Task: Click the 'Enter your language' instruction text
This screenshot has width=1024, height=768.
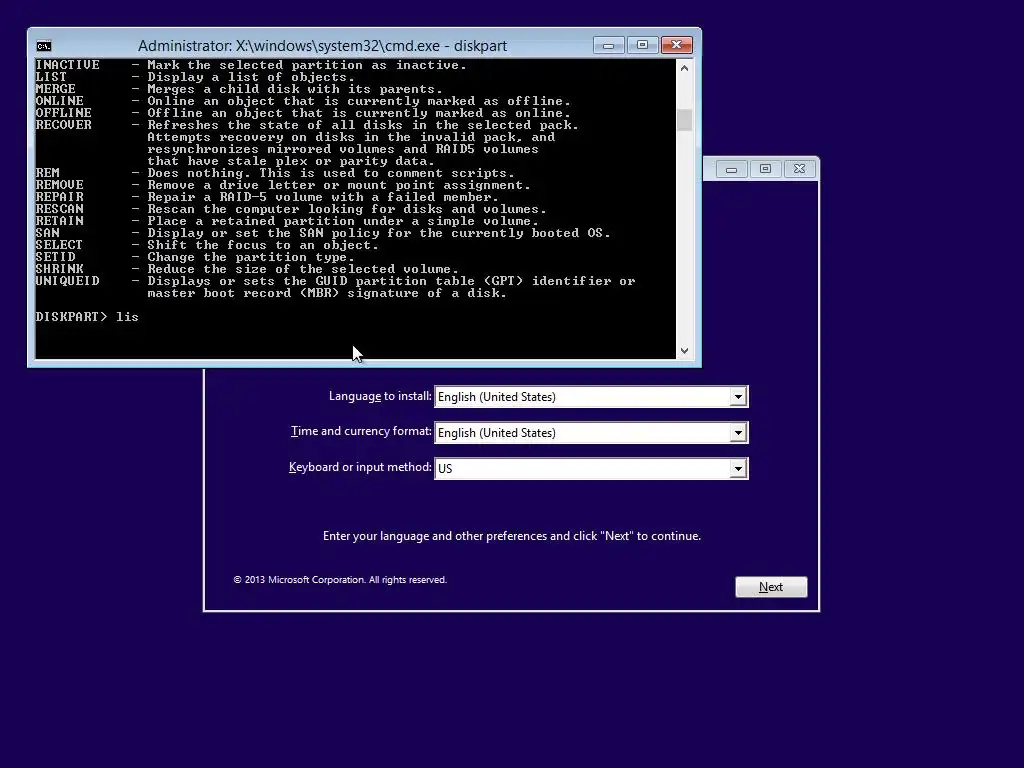Action: [512, 536]
